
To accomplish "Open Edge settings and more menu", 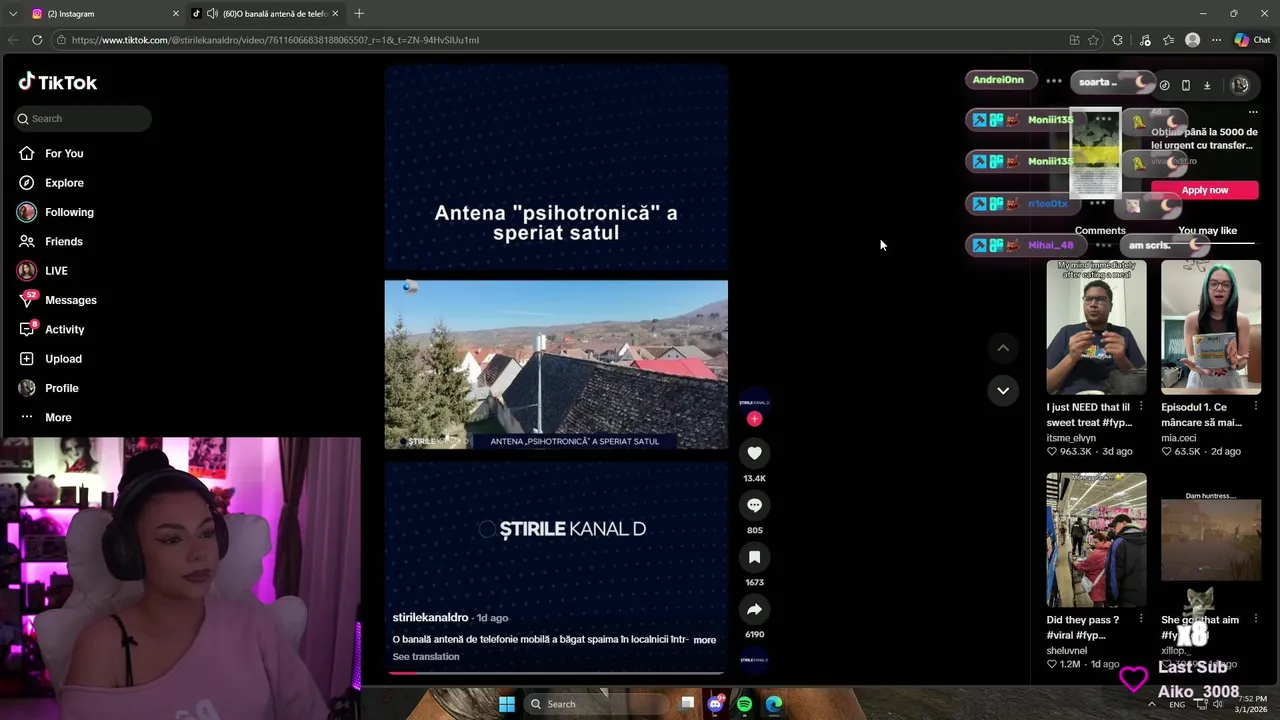I will click(x=1216, y=40).
